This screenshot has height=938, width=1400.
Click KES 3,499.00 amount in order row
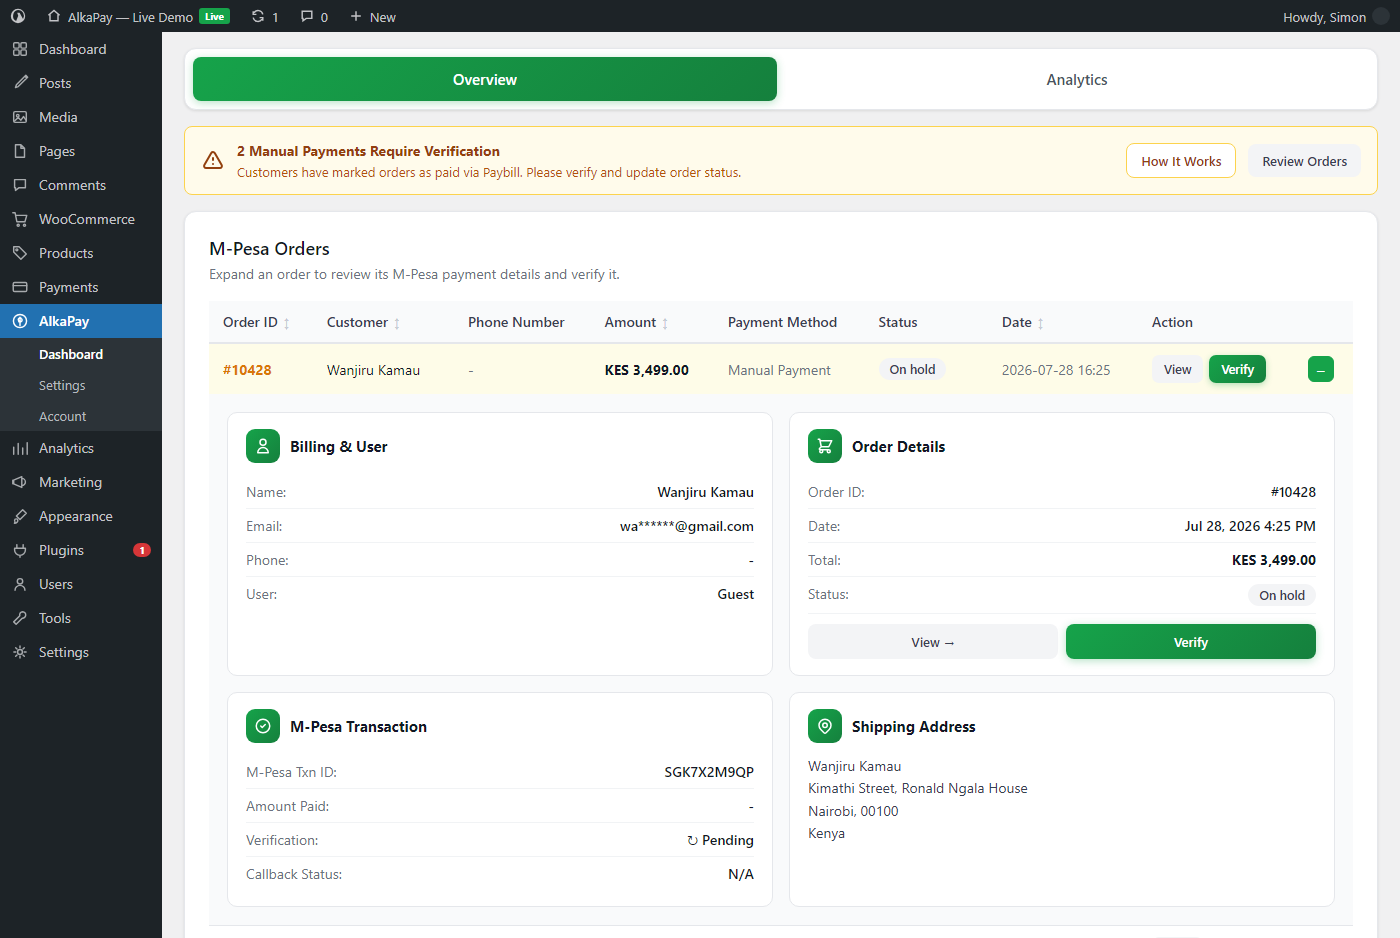tap(646, 370)
